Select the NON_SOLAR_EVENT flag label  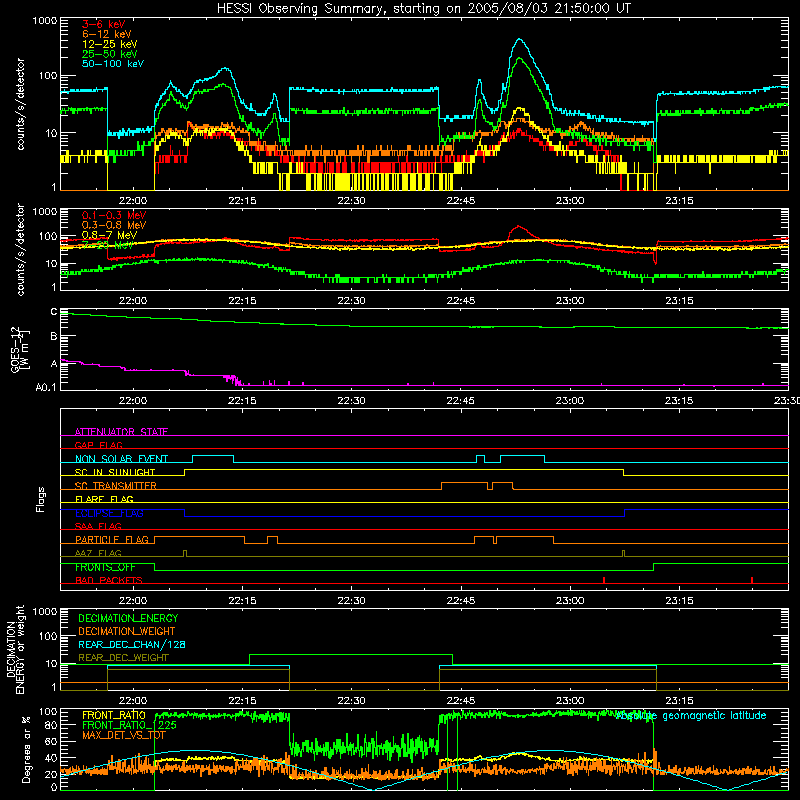(x=121, y=459)
